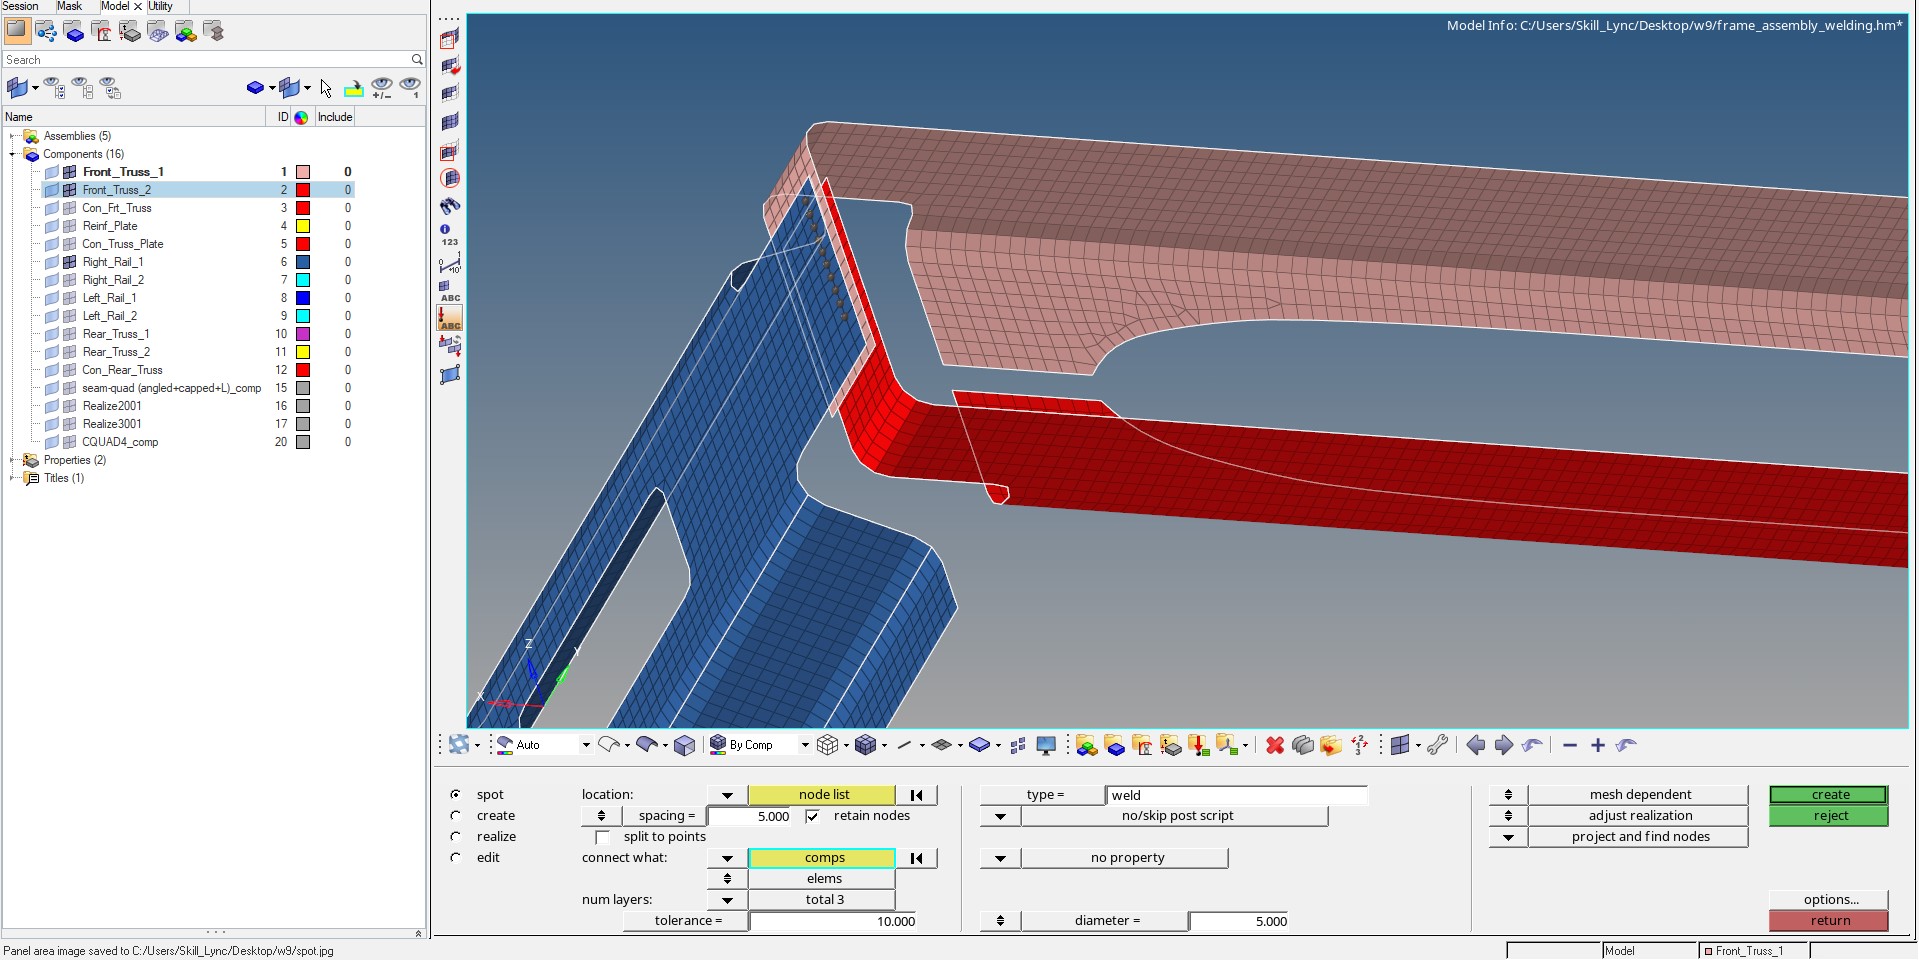The height and width of the screenshot is (960, 1919).
Task: Switch to the Mask tab
Action: pyautogui.click(x=70, y=6)
